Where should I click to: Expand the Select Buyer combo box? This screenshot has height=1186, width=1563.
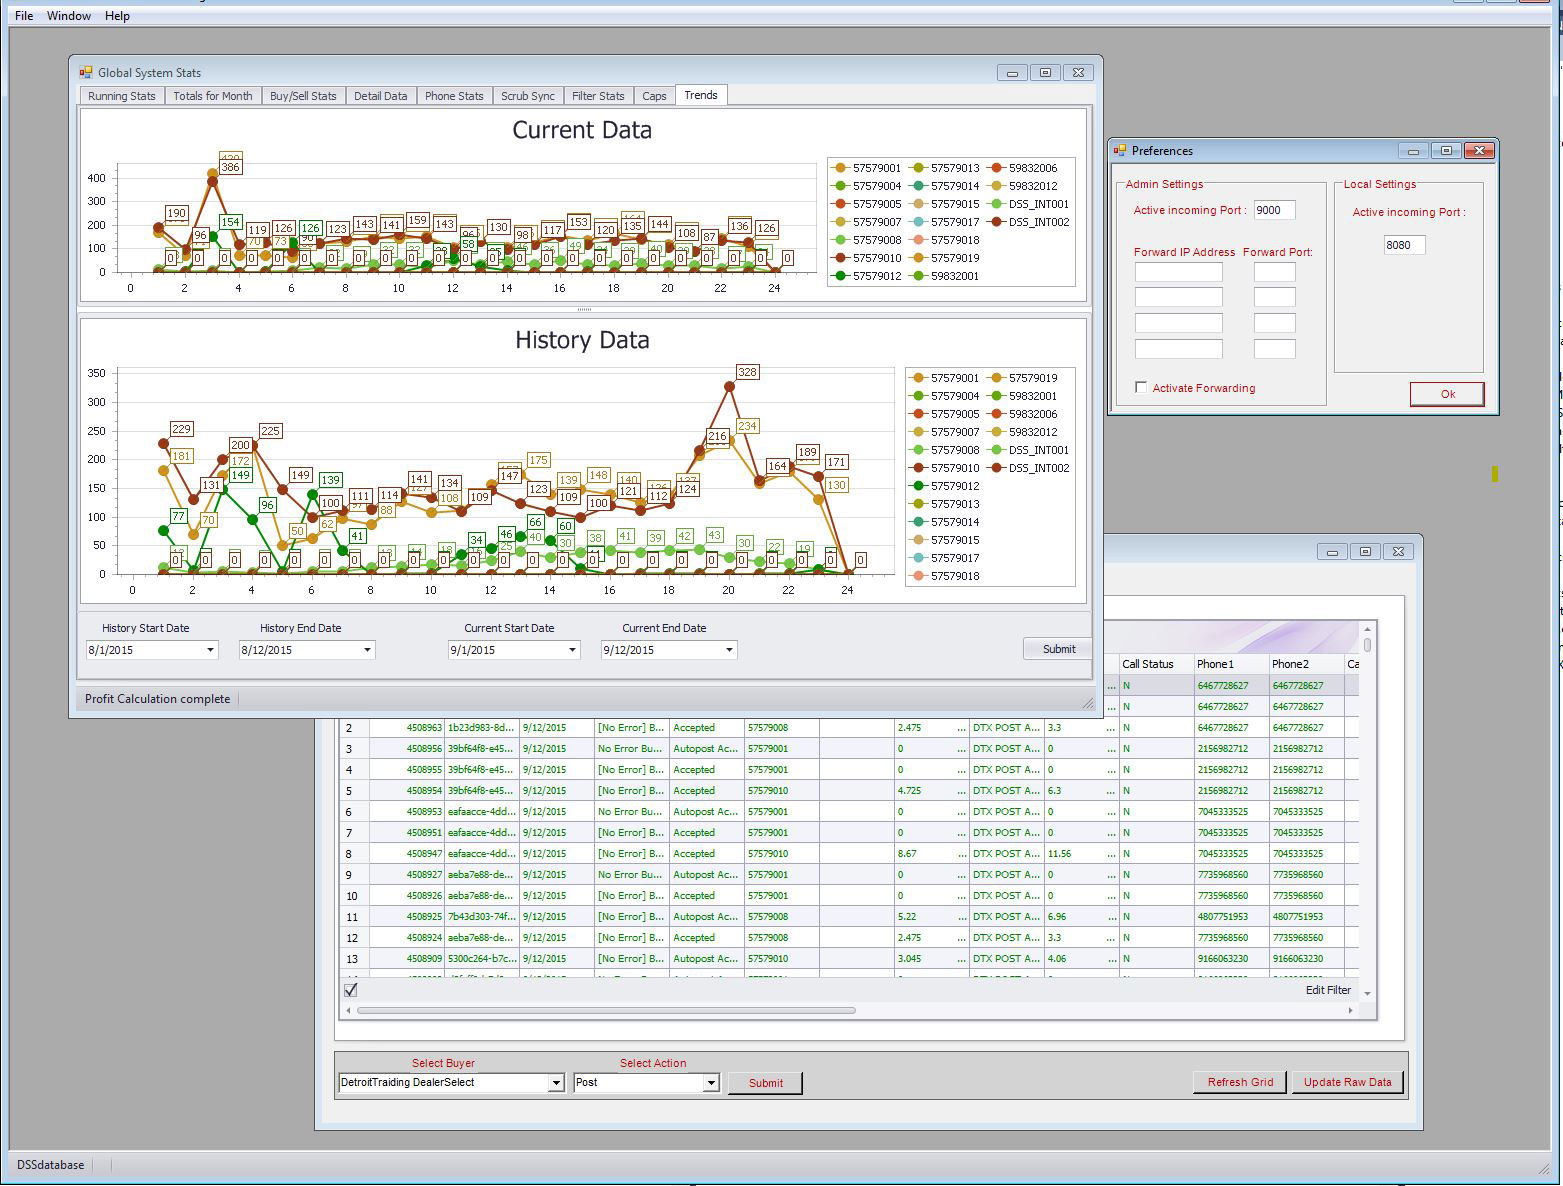556,1083
